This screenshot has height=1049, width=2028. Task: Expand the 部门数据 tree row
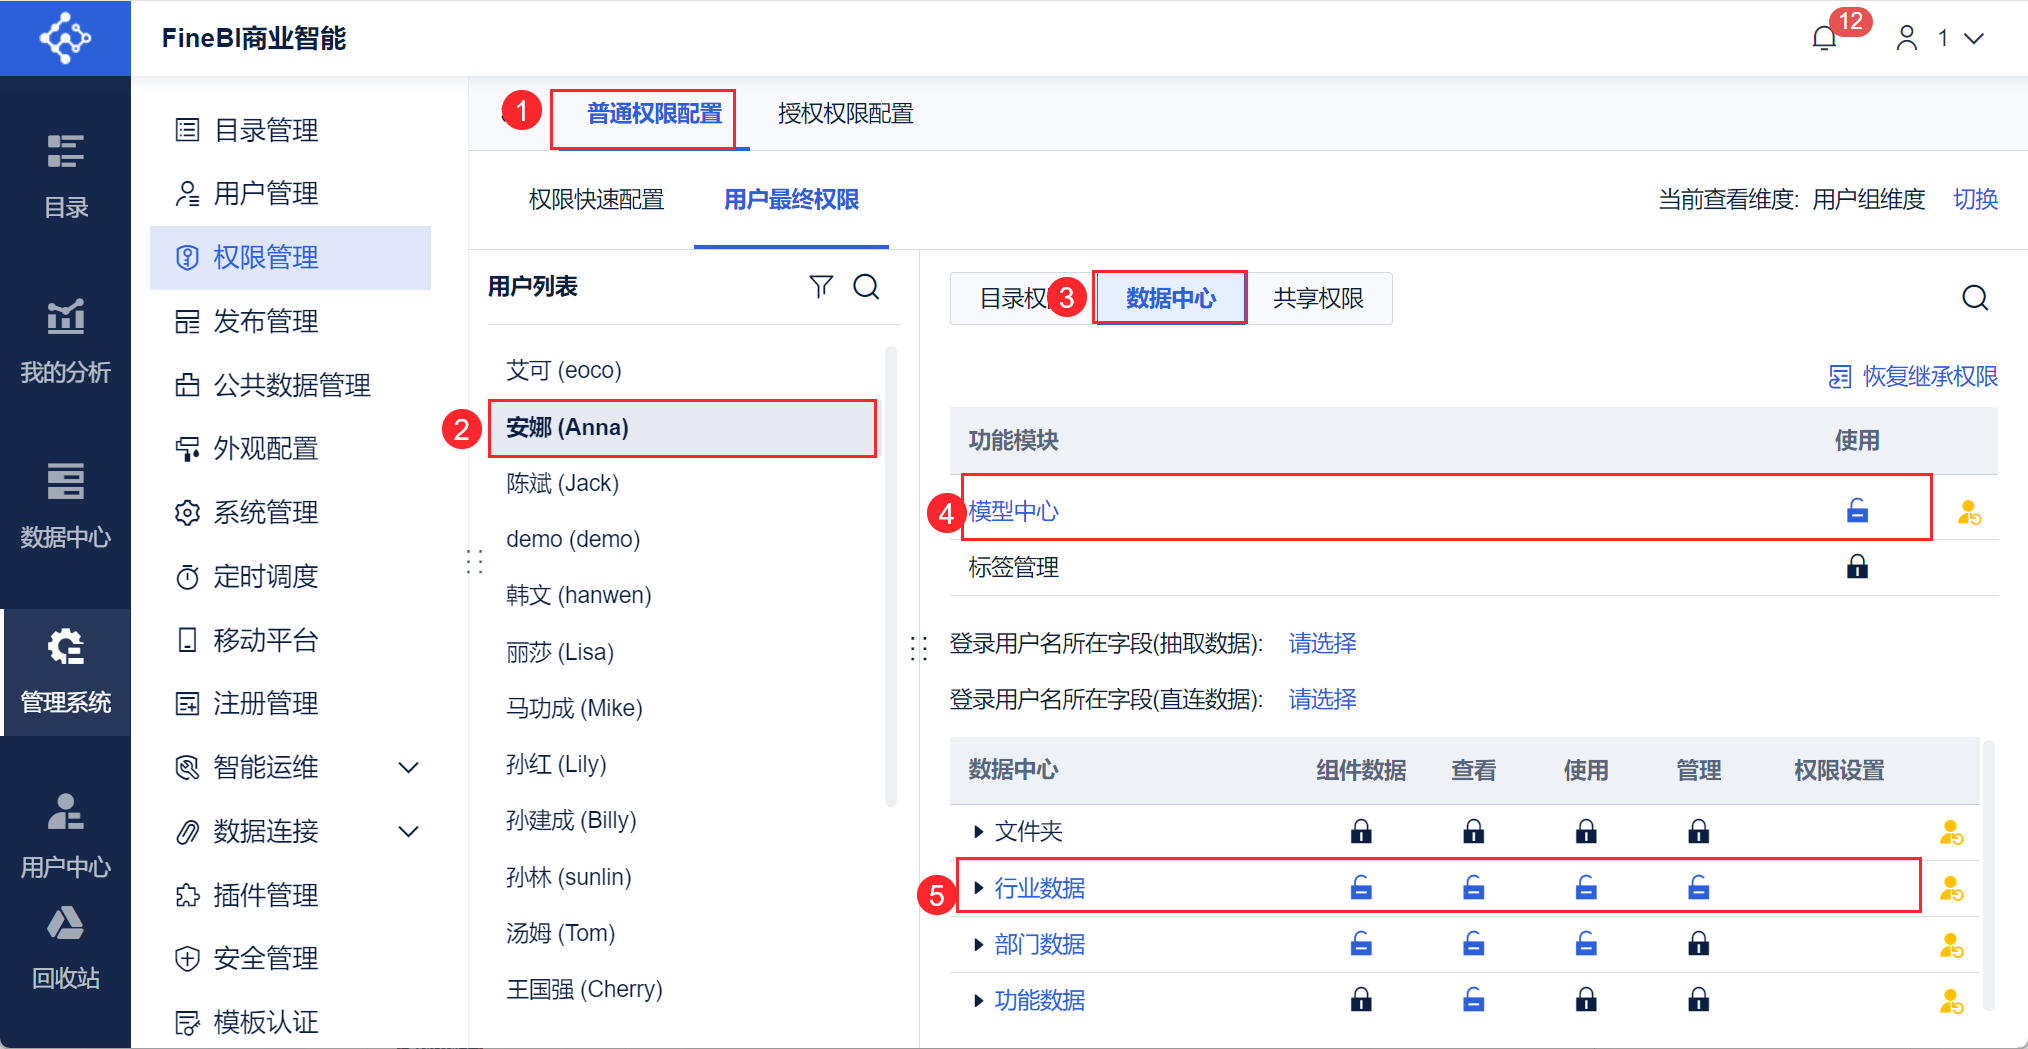pyautogui.click(x=979, y=944)
